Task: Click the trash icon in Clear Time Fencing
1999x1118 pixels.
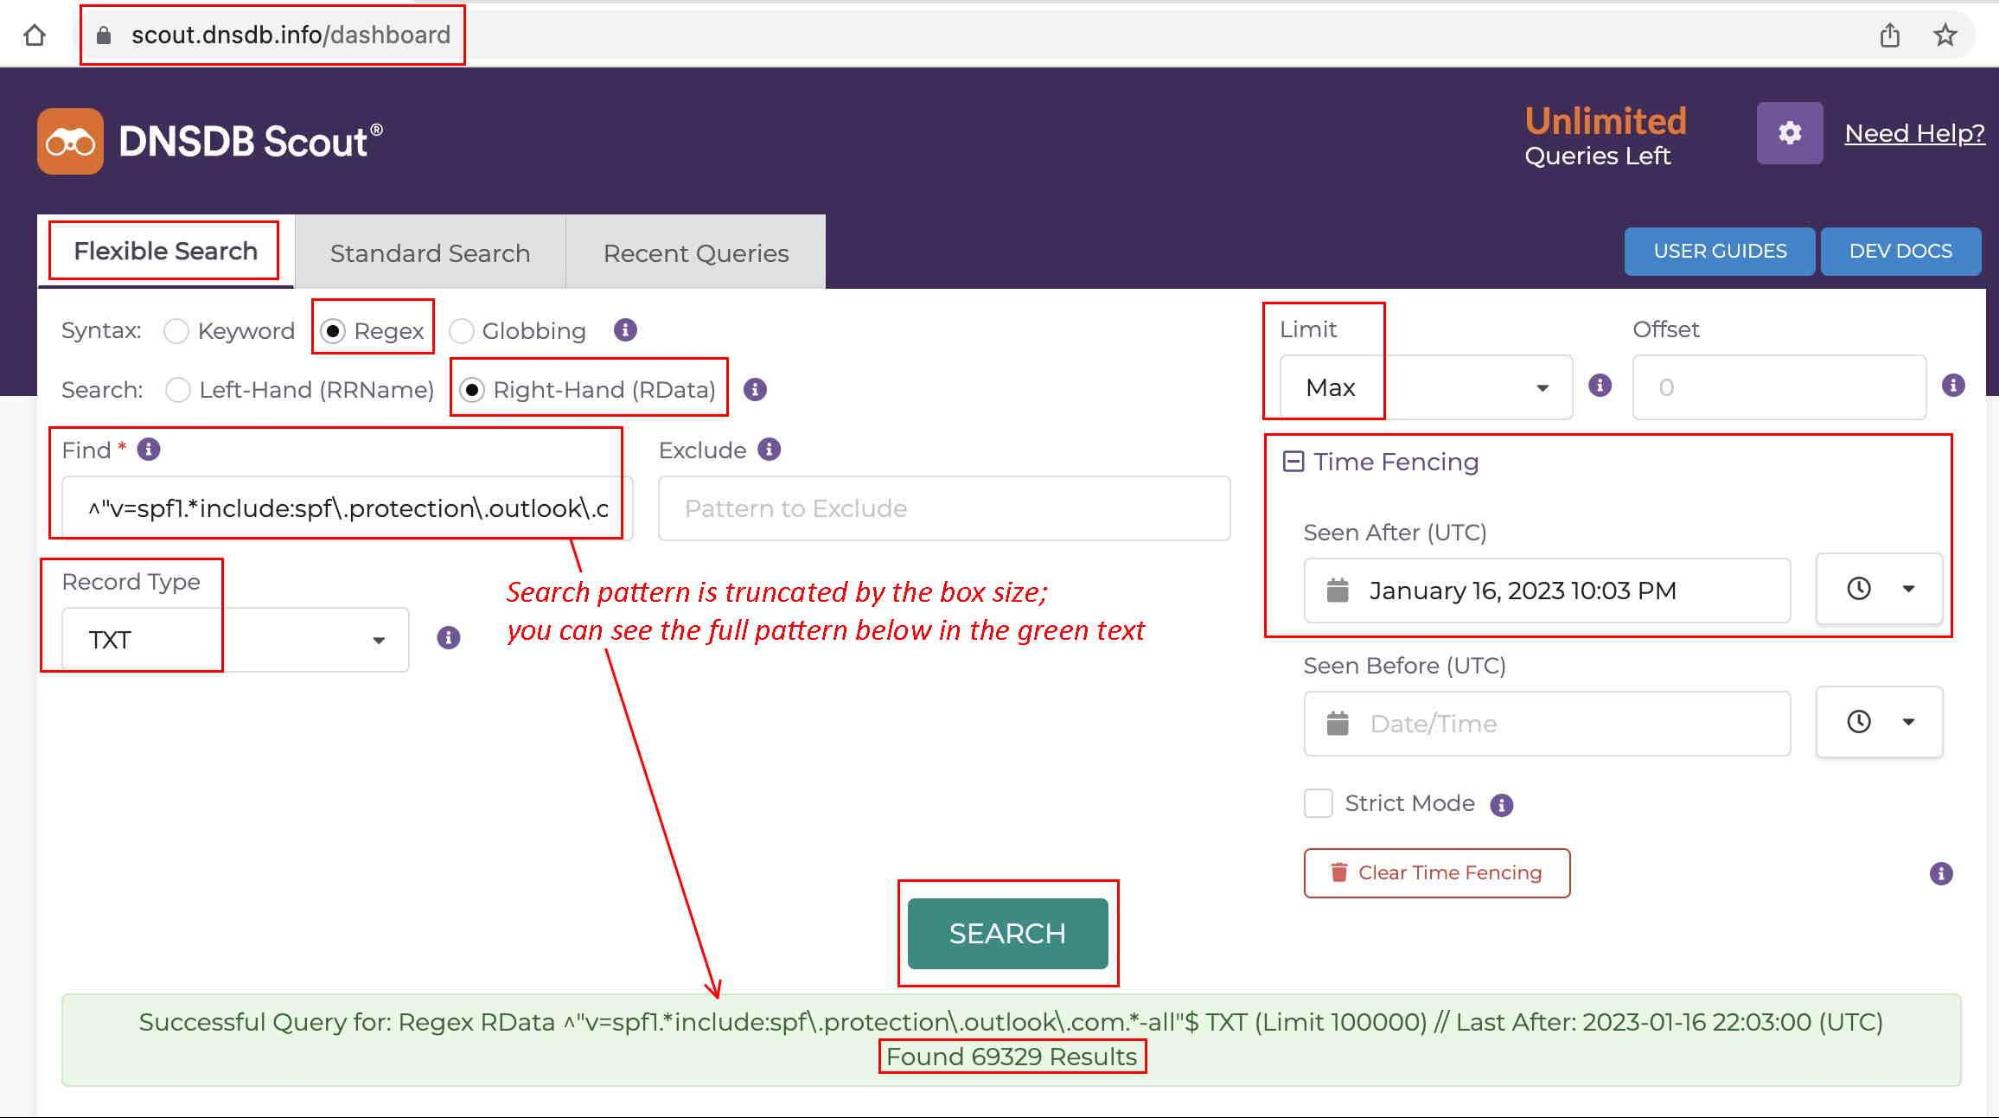Action: [1338, 872]
